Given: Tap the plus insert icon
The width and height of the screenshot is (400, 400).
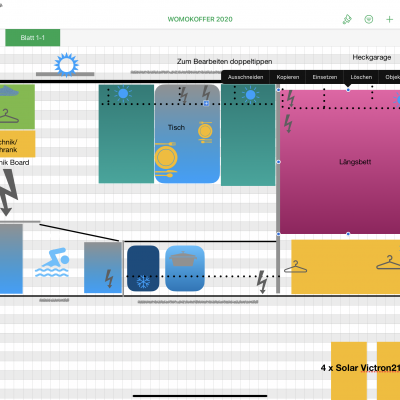Looking at the screenshot, I should 389,19.
